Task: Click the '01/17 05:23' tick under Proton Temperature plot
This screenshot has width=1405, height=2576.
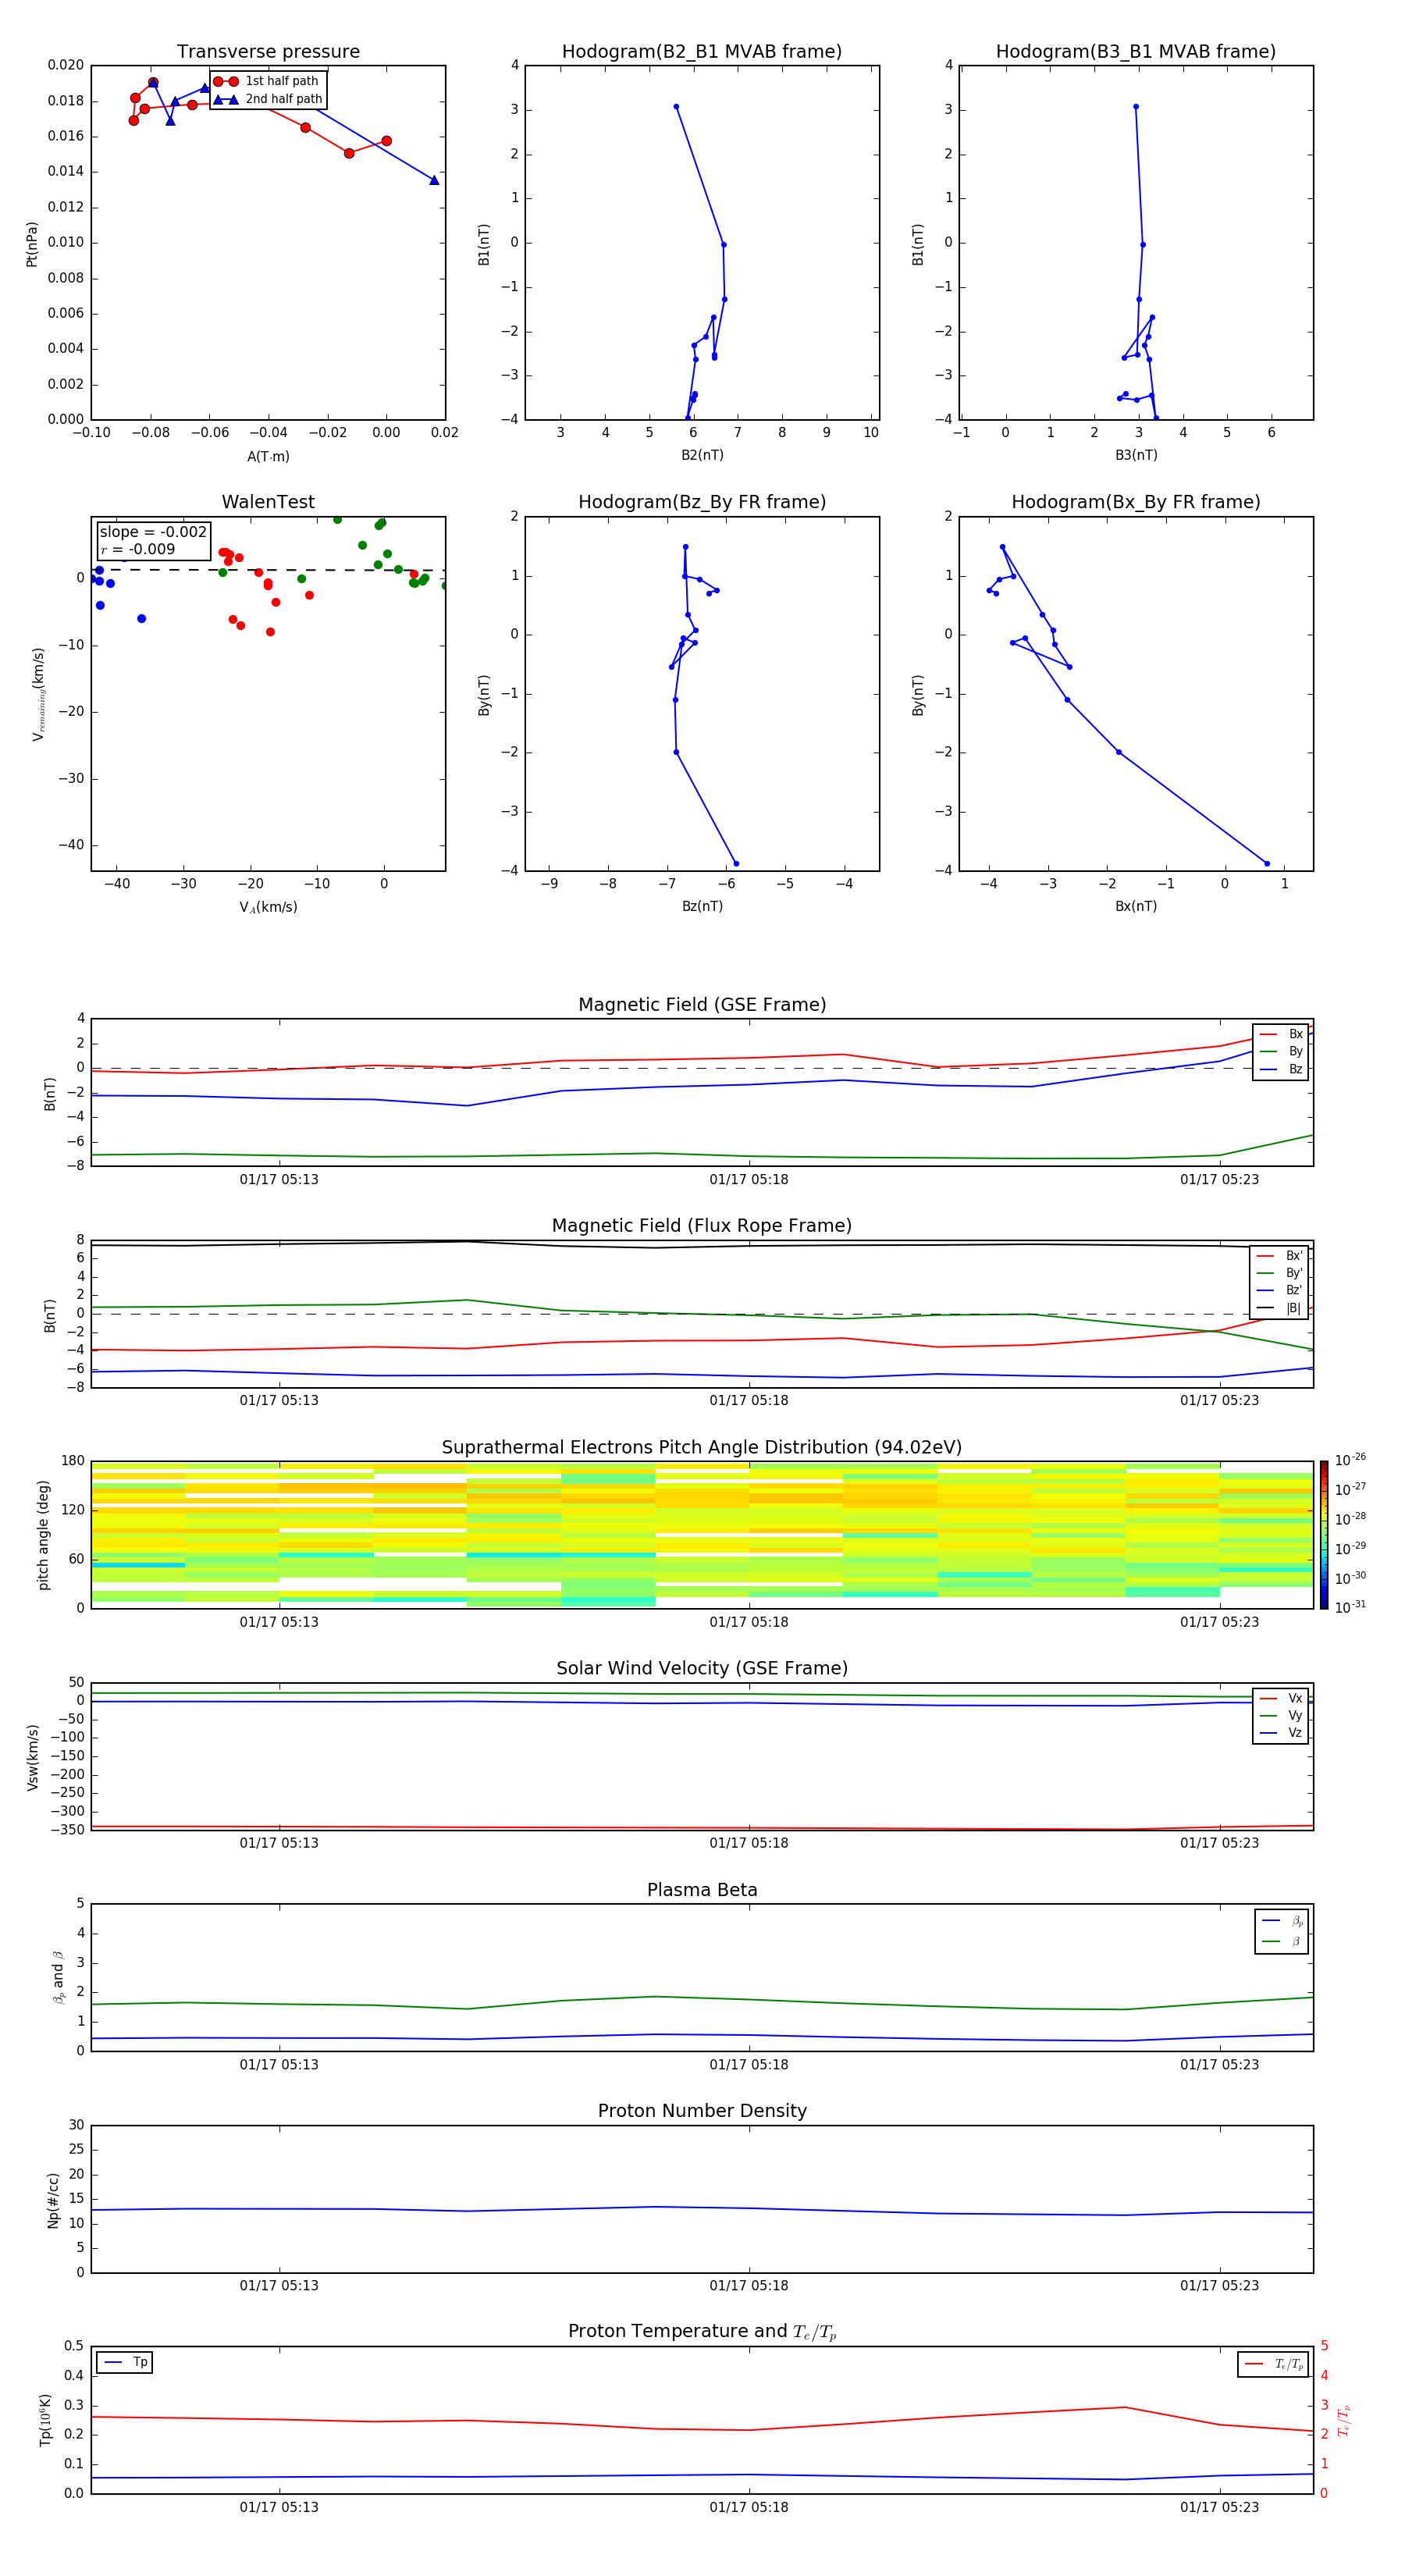Action: click(1219, 2507)
